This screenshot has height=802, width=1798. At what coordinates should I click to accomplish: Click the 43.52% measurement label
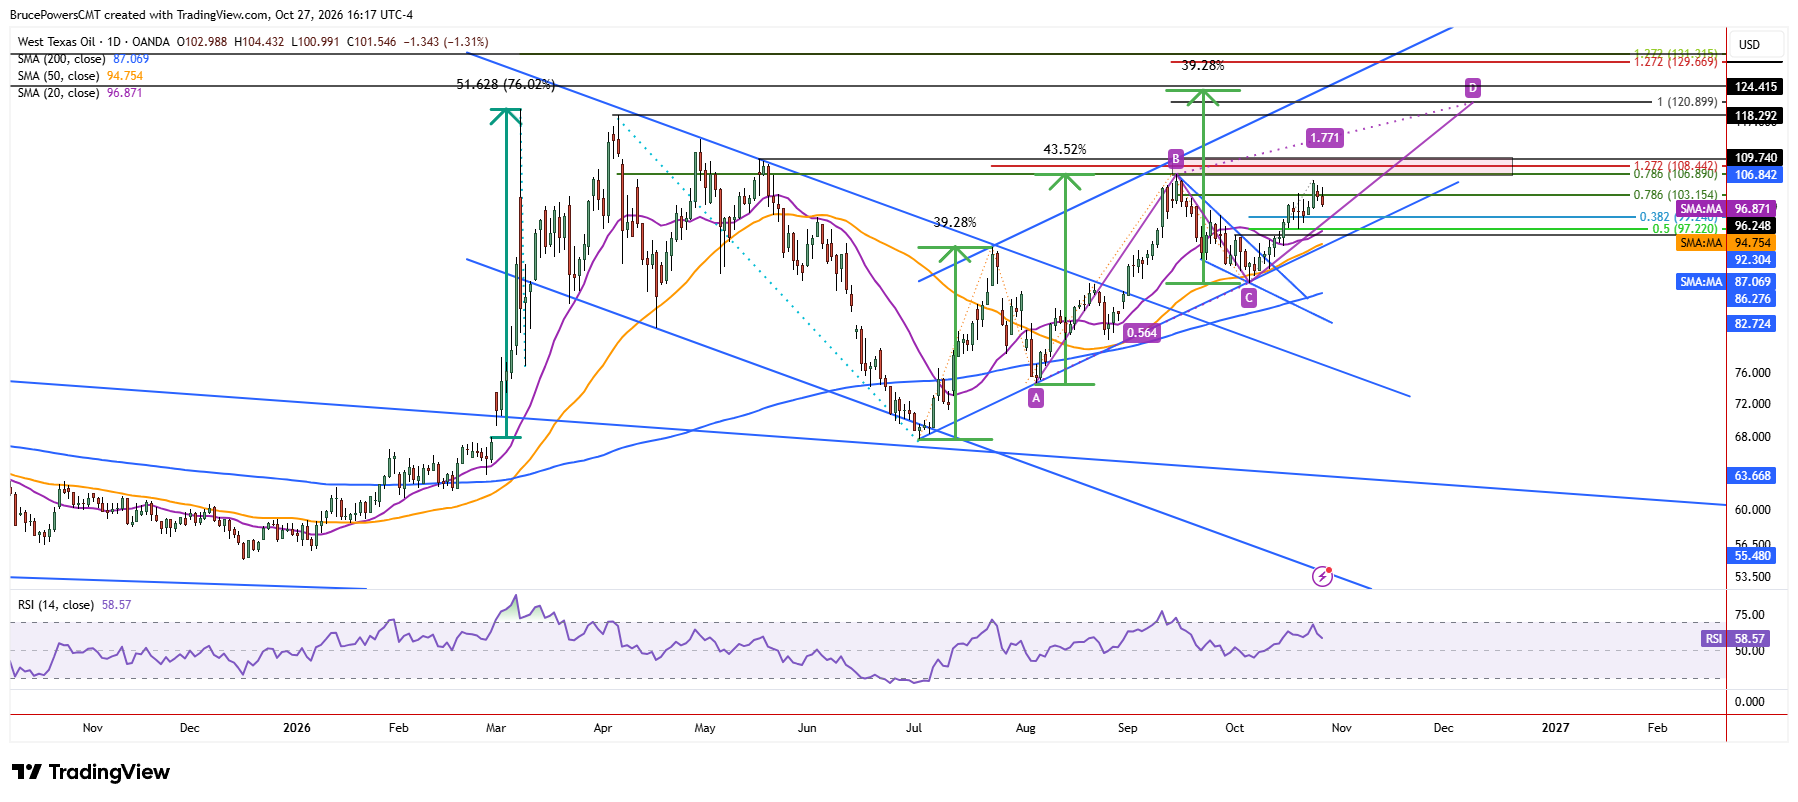tap(1065, 149)
